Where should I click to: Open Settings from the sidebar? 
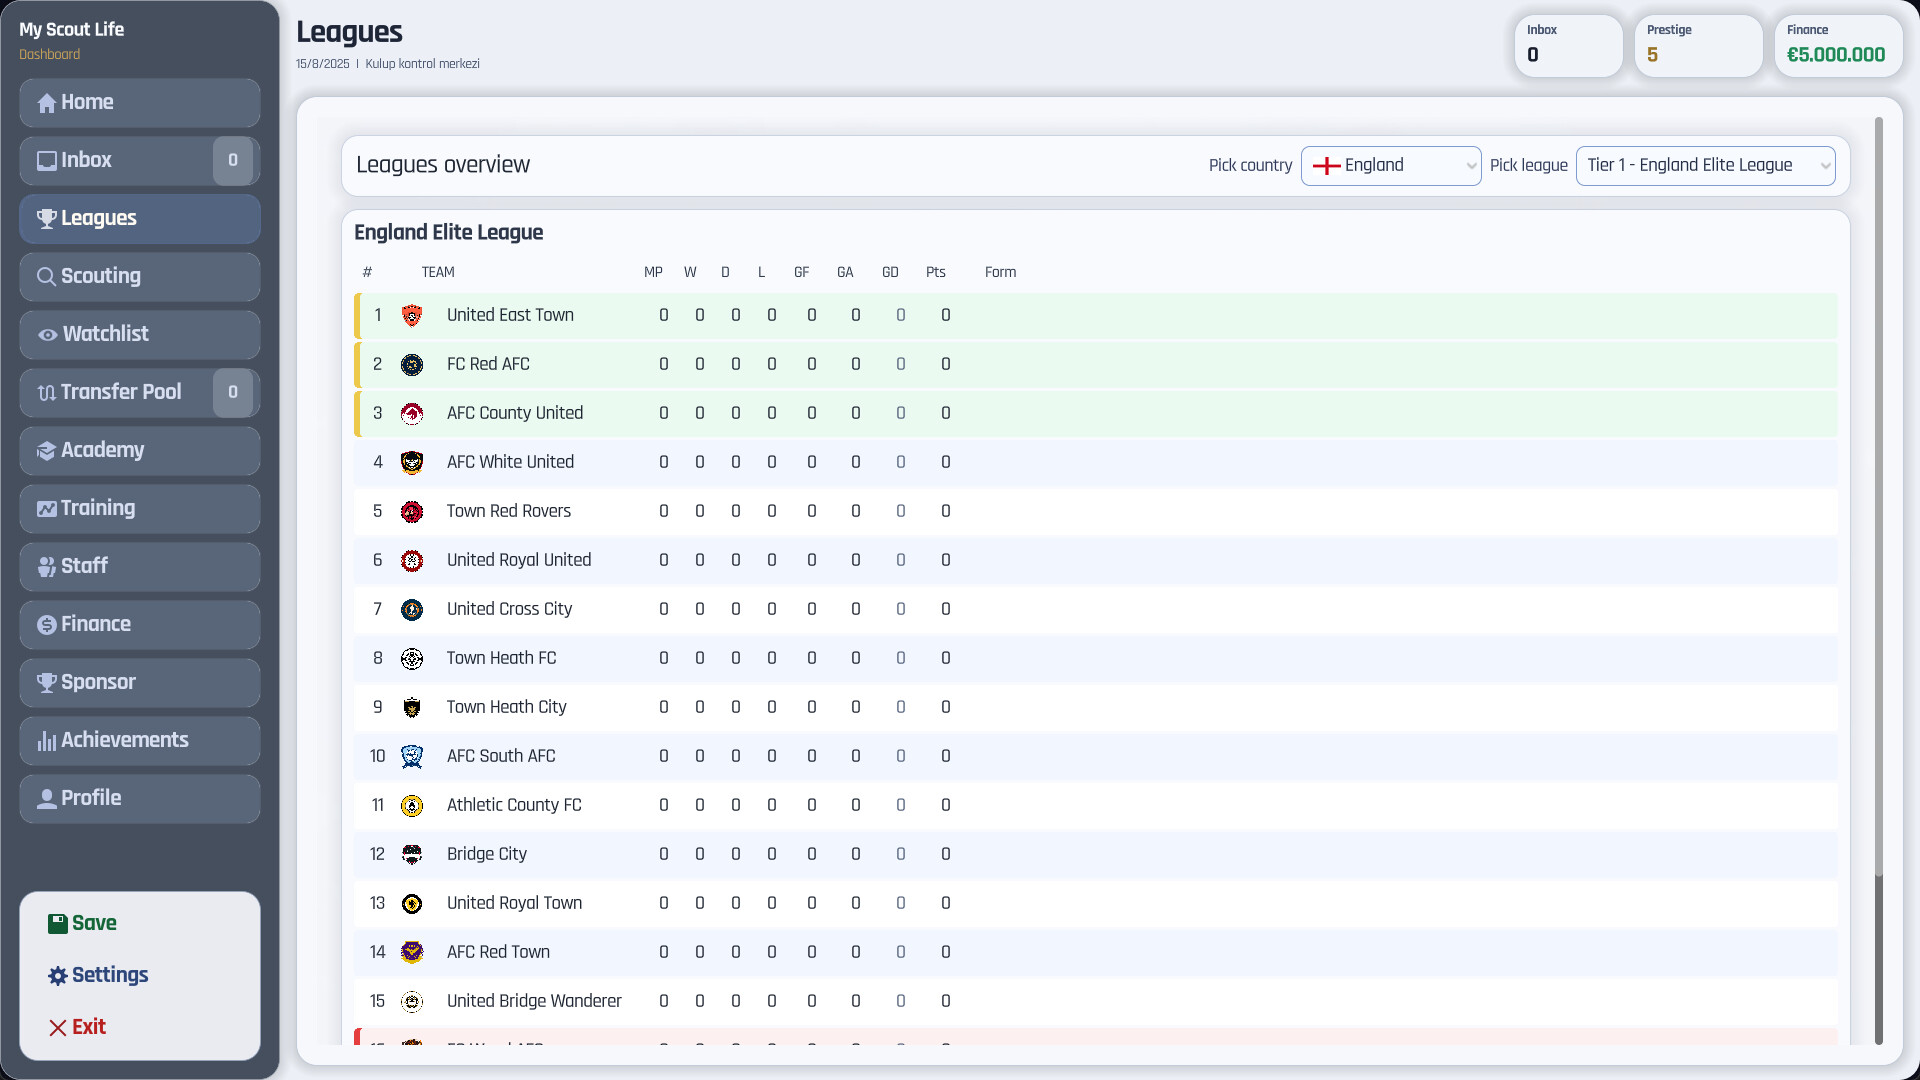(x=98, y=975)
